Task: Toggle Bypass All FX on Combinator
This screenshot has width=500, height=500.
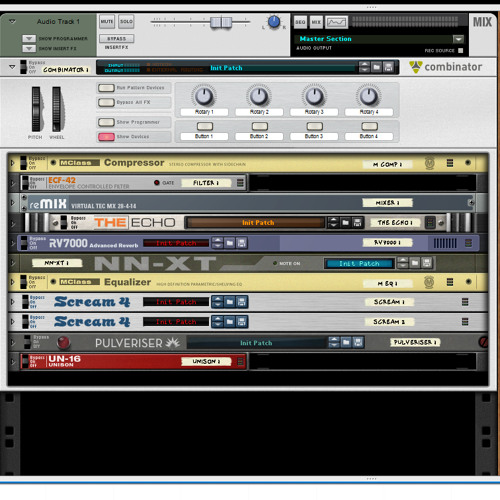Action: click(106, 102)
